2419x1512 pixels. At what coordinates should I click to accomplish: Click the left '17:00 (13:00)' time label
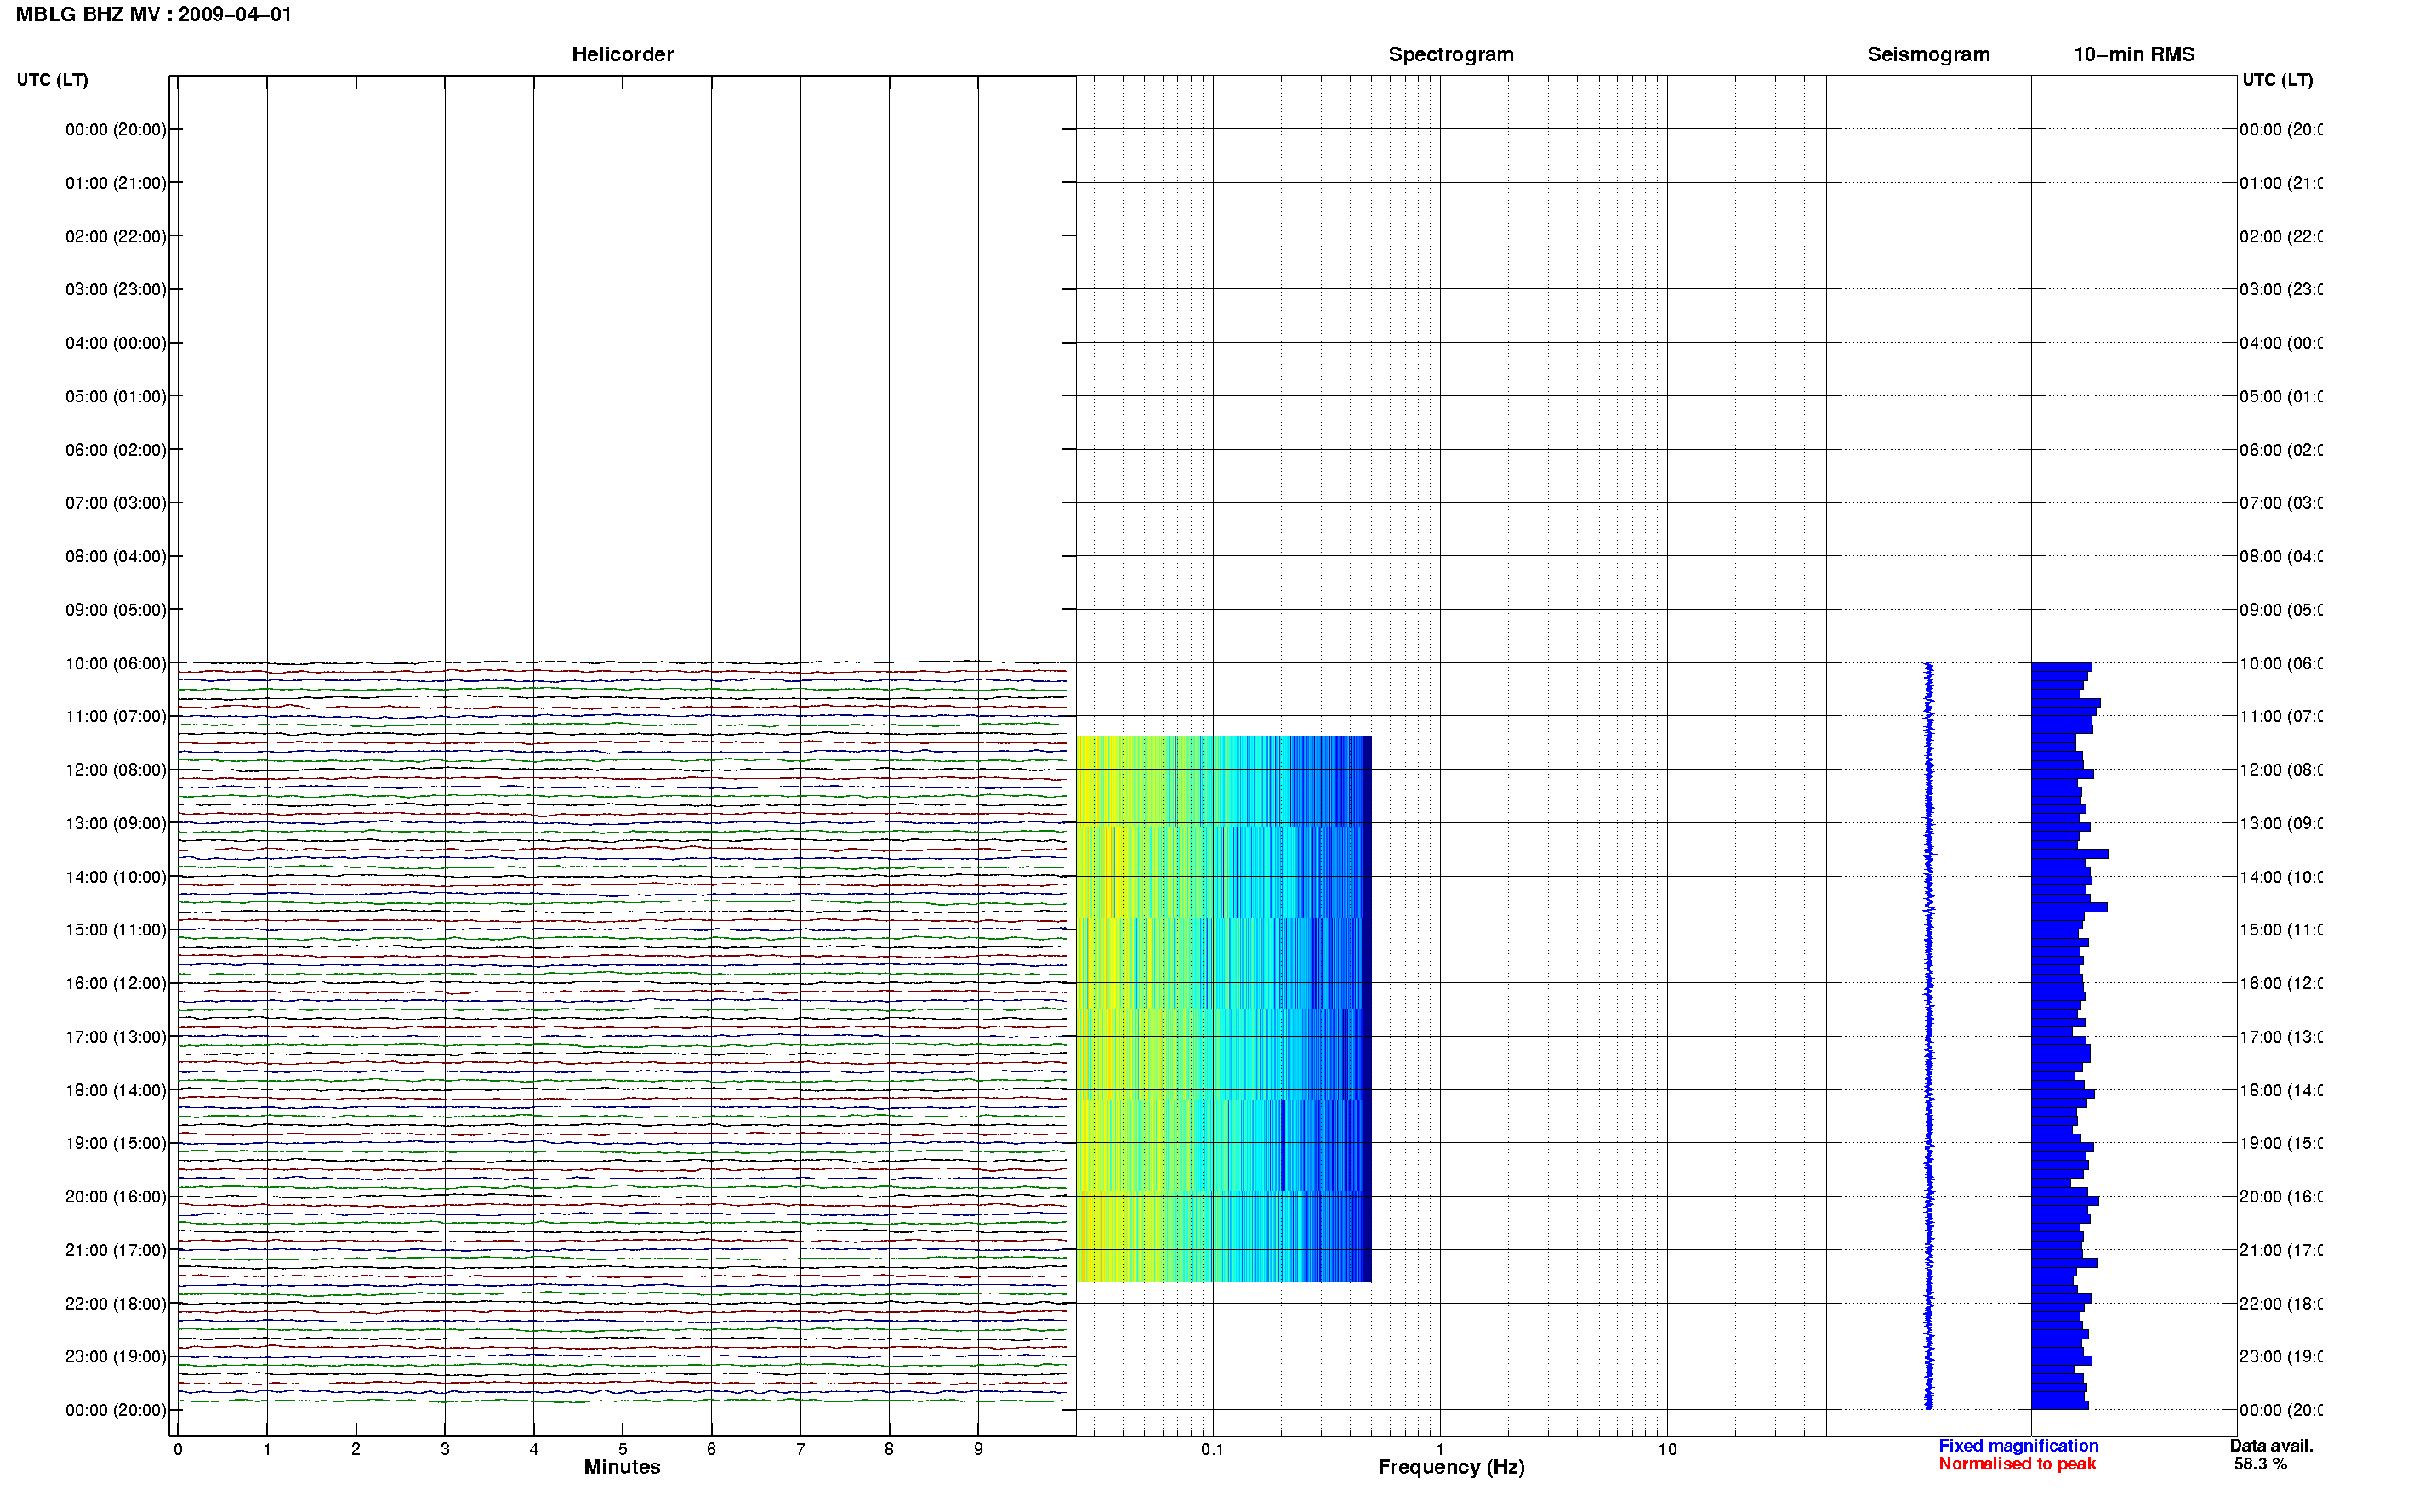[x=116, y=1037]
